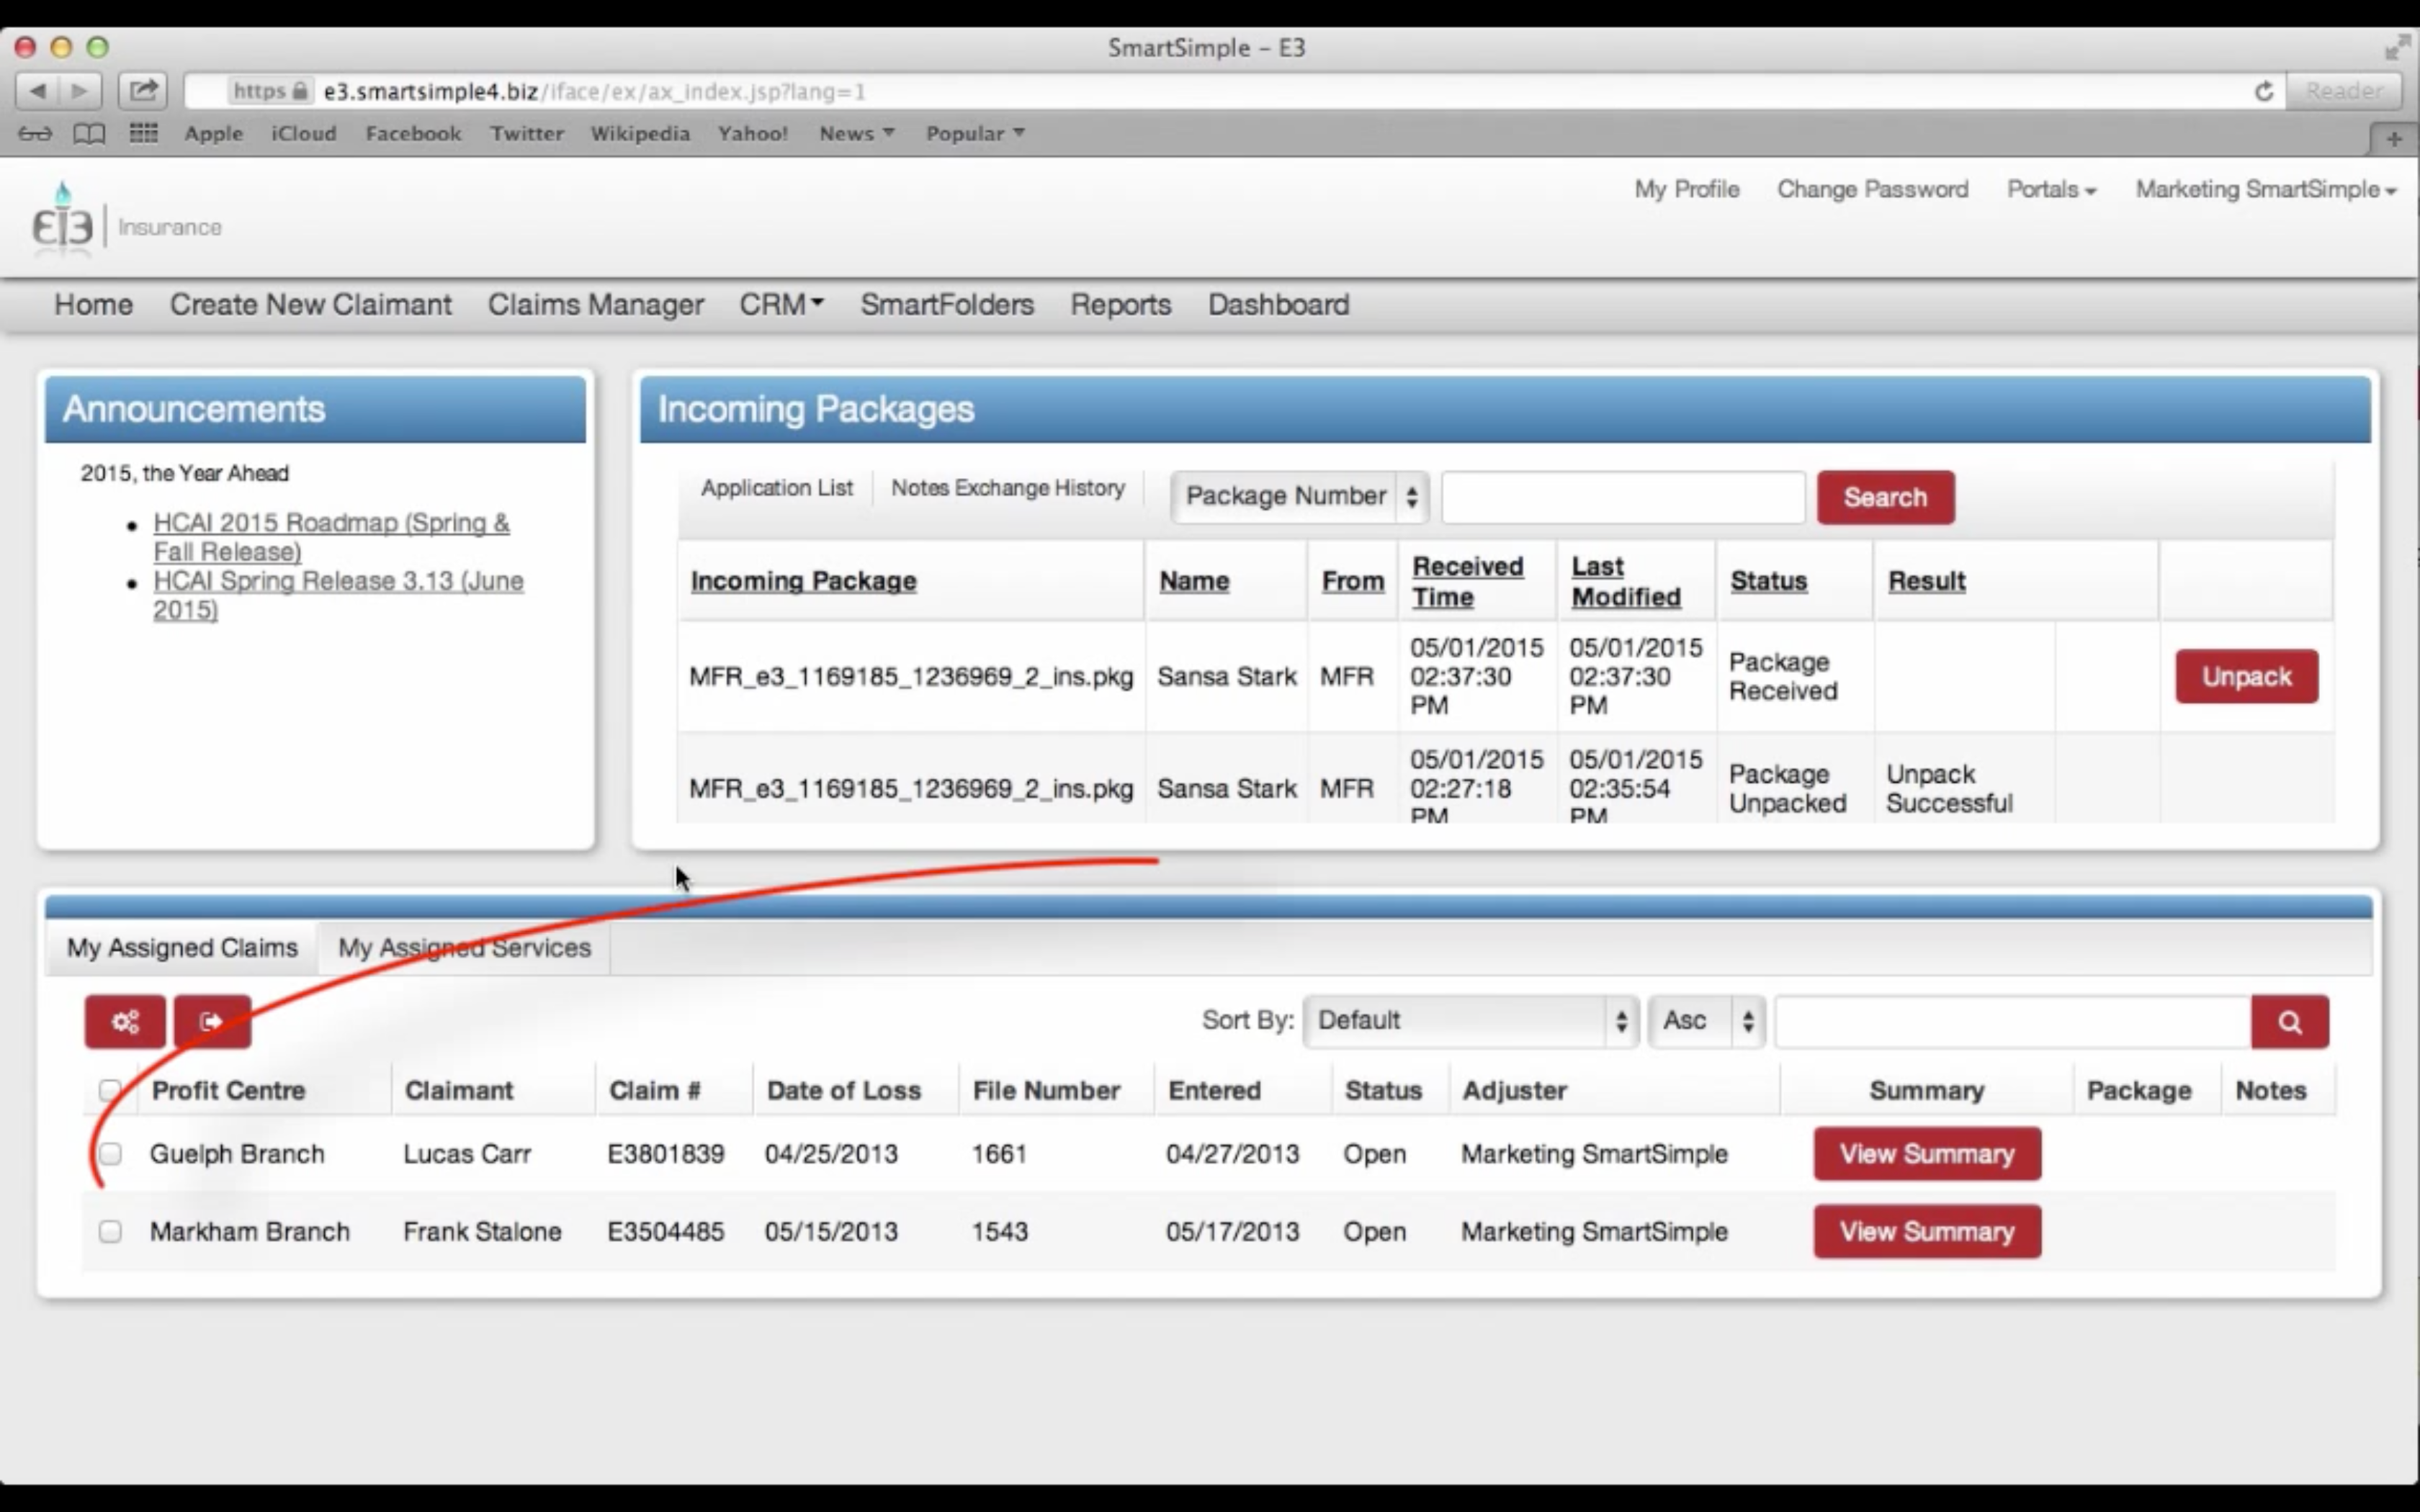Open HCAI 2015 Roadmap announcement link

click(330, 536)
